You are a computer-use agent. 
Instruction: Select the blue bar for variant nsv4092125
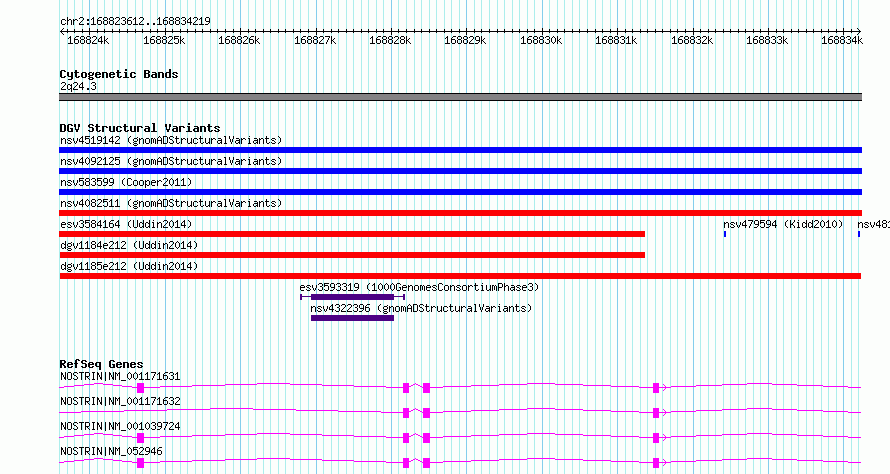coord(460,171)
